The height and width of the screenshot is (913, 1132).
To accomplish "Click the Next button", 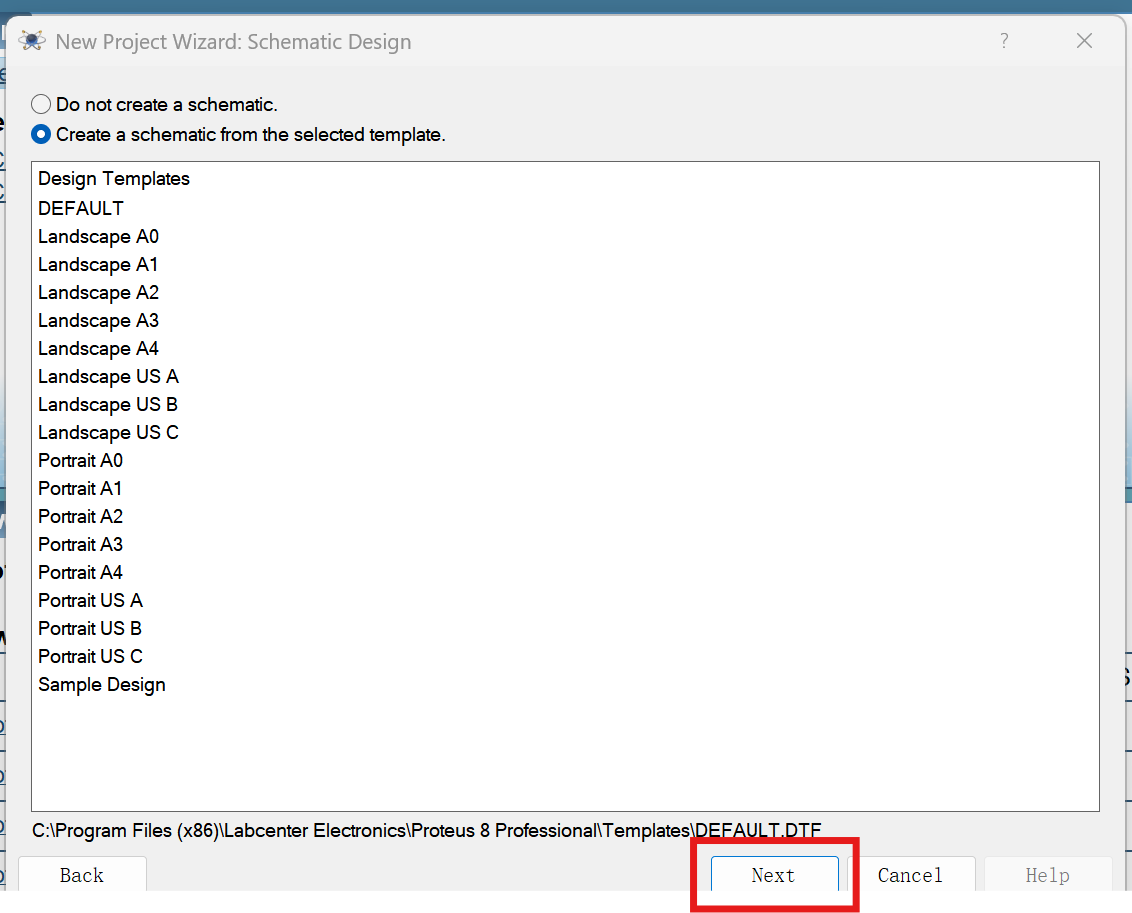I will point(774,875).
